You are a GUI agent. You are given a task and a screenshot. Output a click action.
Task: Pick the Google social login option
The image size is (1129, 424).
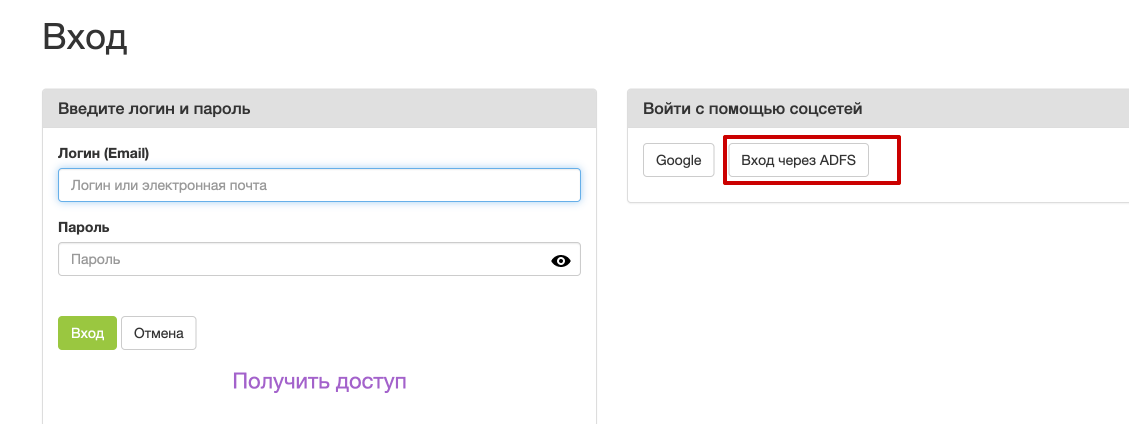coord(678,160)
